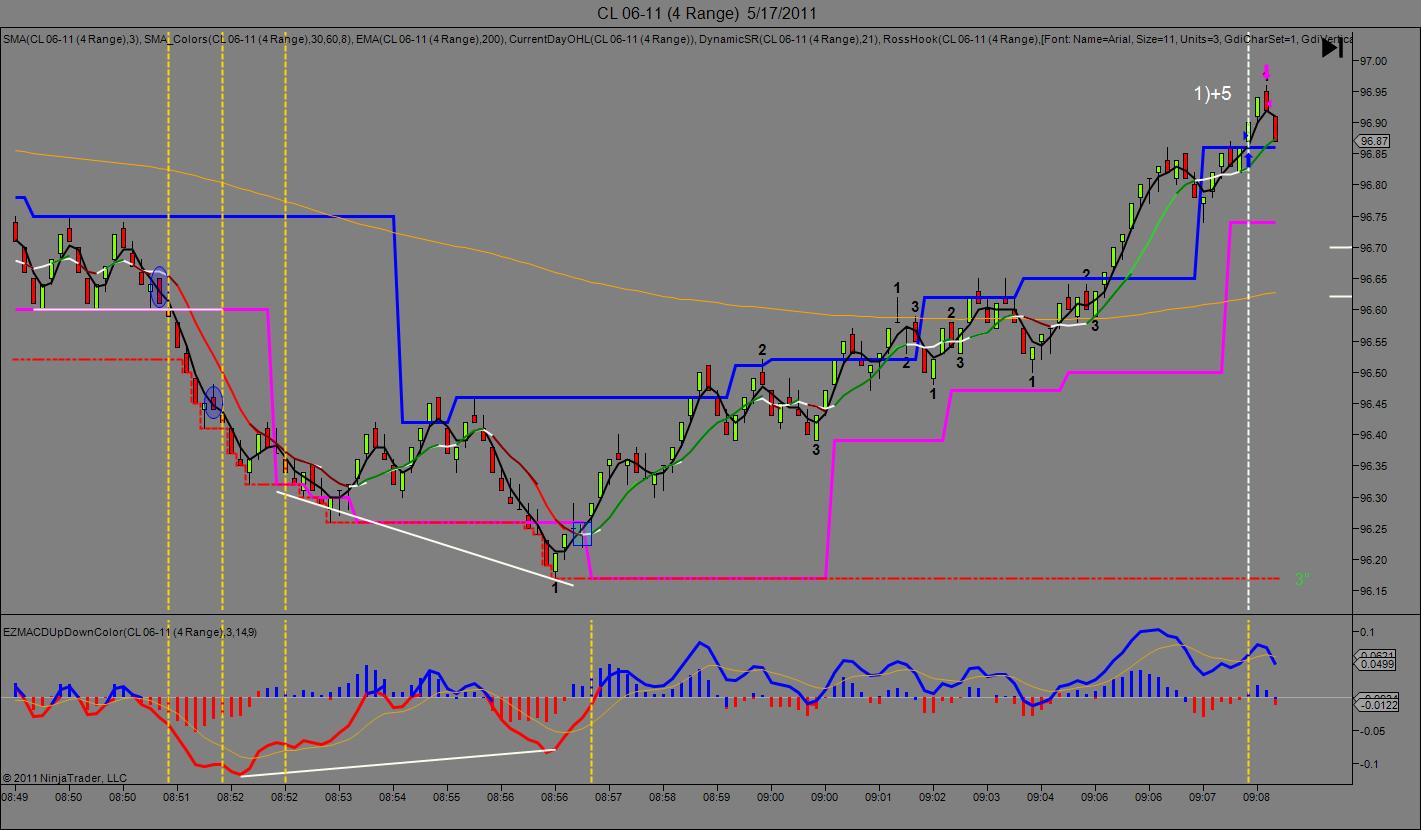Click the 96.75 price axis label
This screenshot has width=1421, height=830.
tap(1374, 216)
